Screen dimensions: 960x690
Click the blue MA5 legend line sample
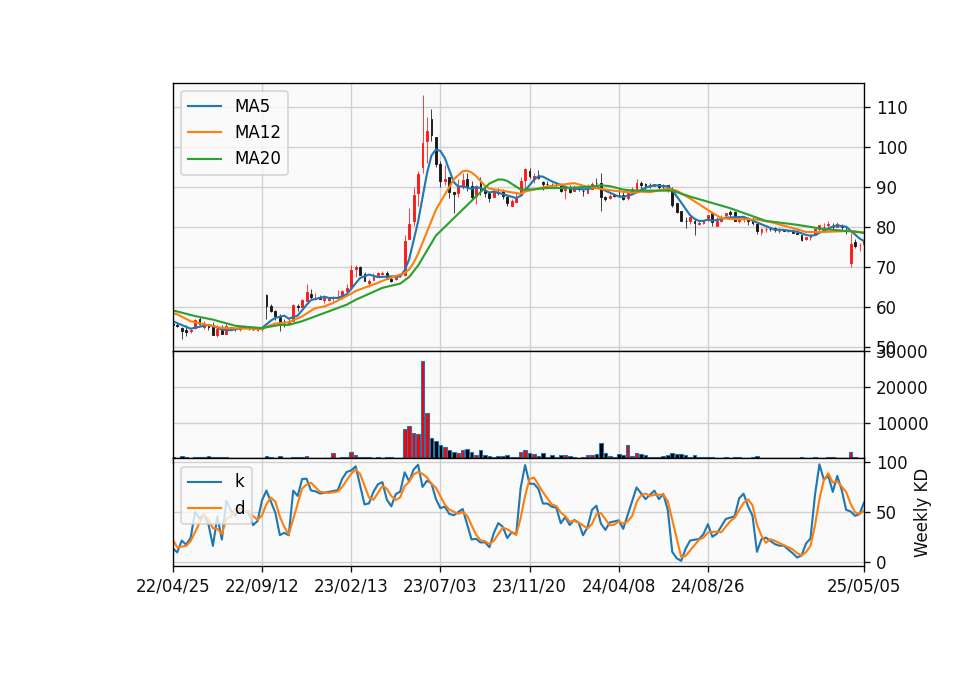204,106
